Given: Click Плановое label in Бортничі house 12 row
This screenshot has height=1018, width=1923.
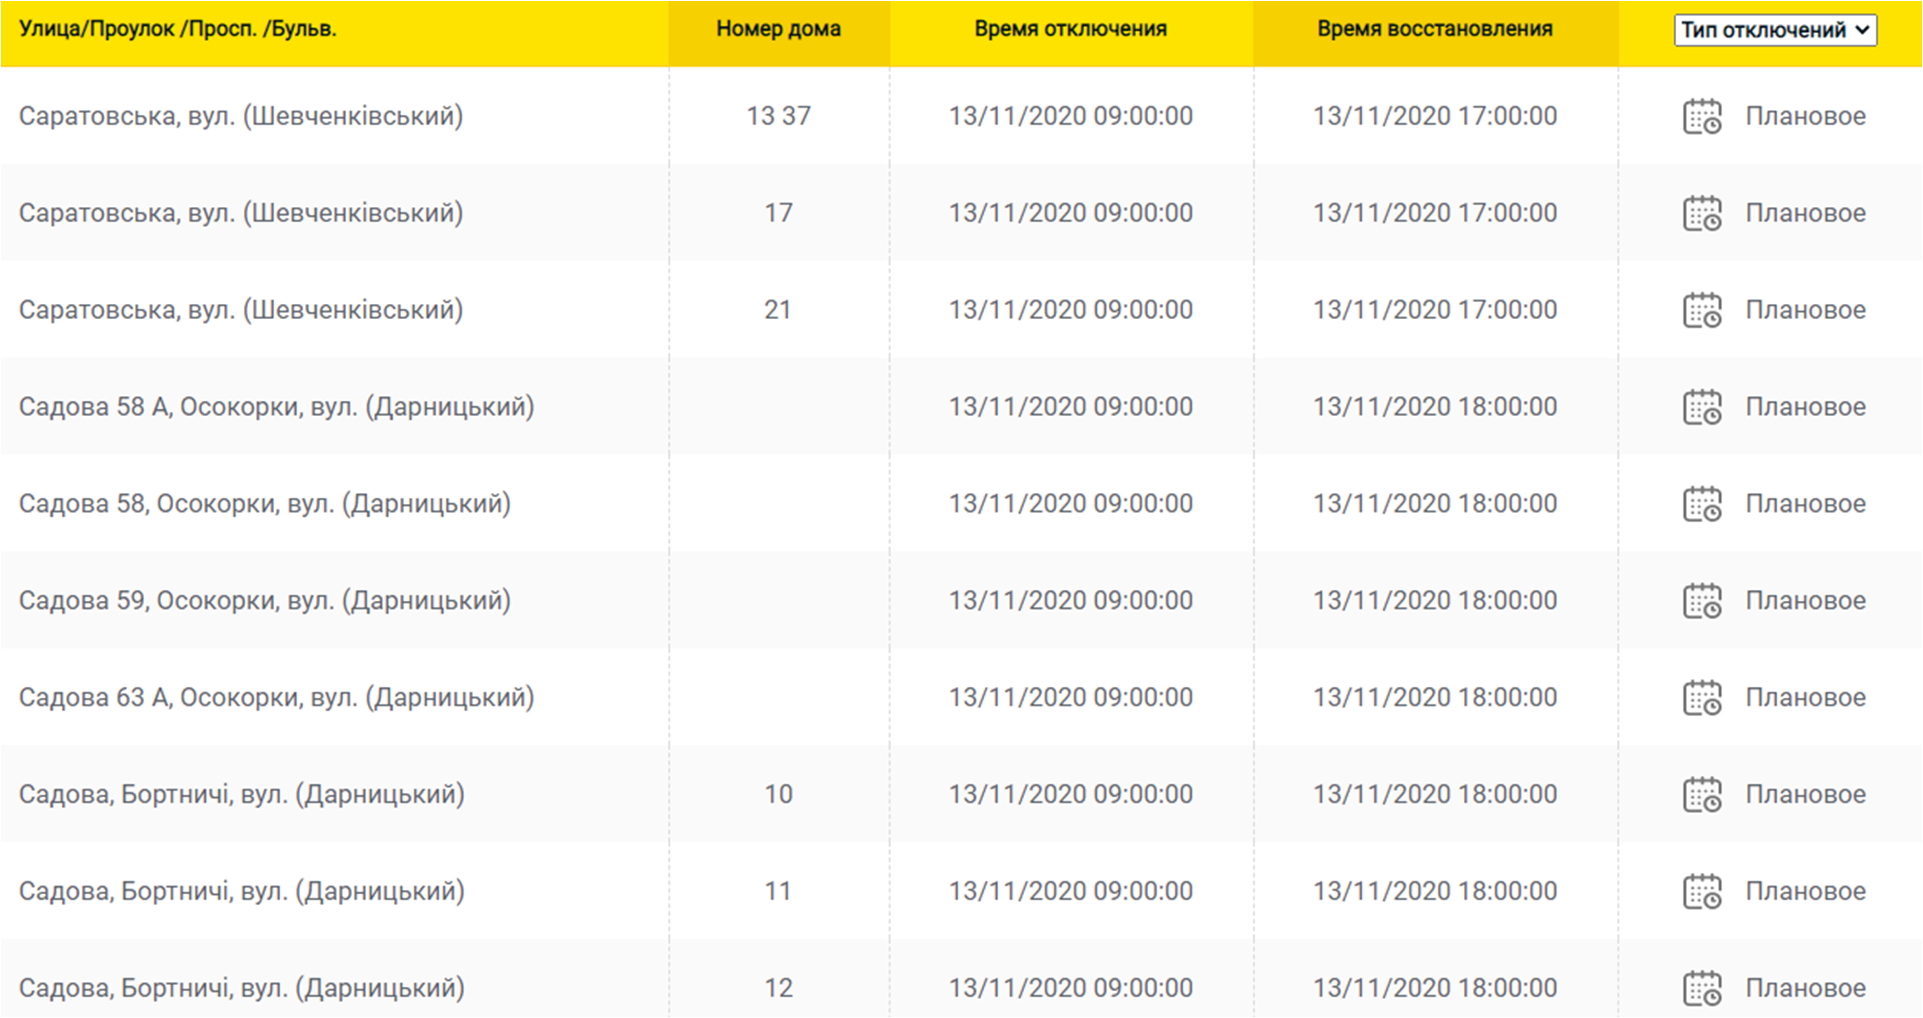Looking at the screenshot, I should click(1805, 988).
